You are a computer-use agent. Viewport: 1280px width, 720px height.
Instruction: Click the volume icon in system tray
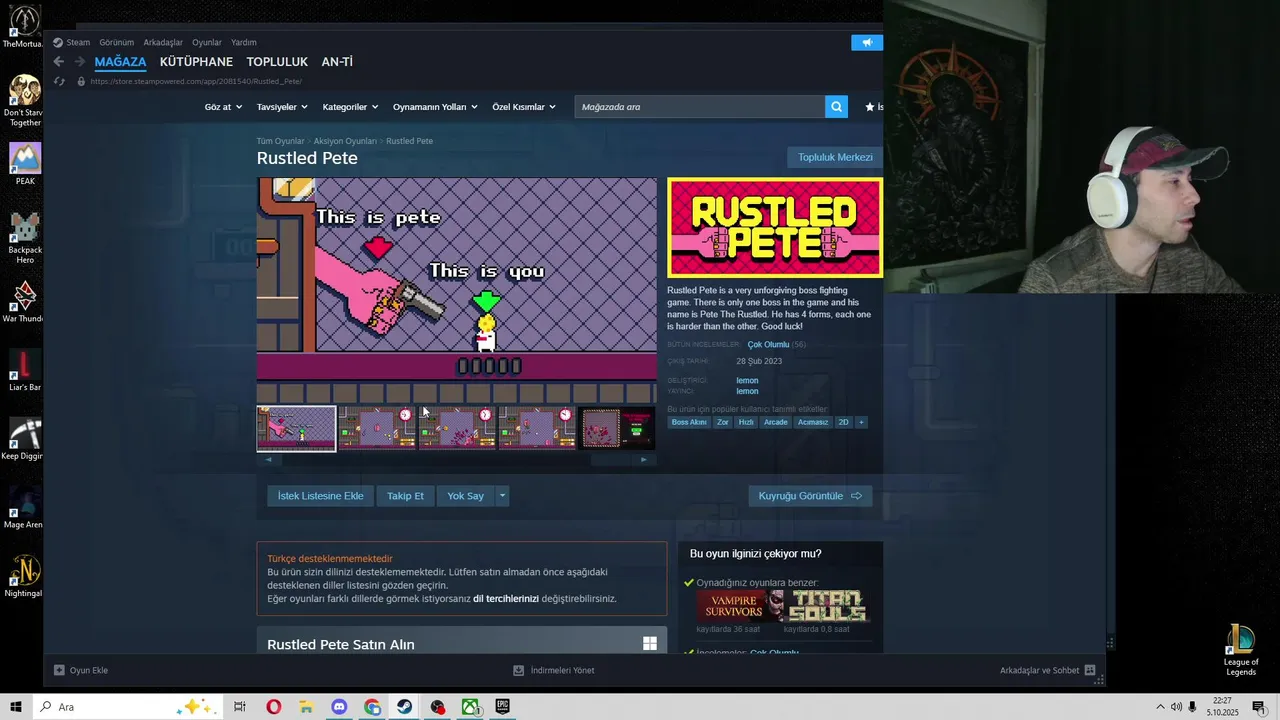pos(1176,707)
